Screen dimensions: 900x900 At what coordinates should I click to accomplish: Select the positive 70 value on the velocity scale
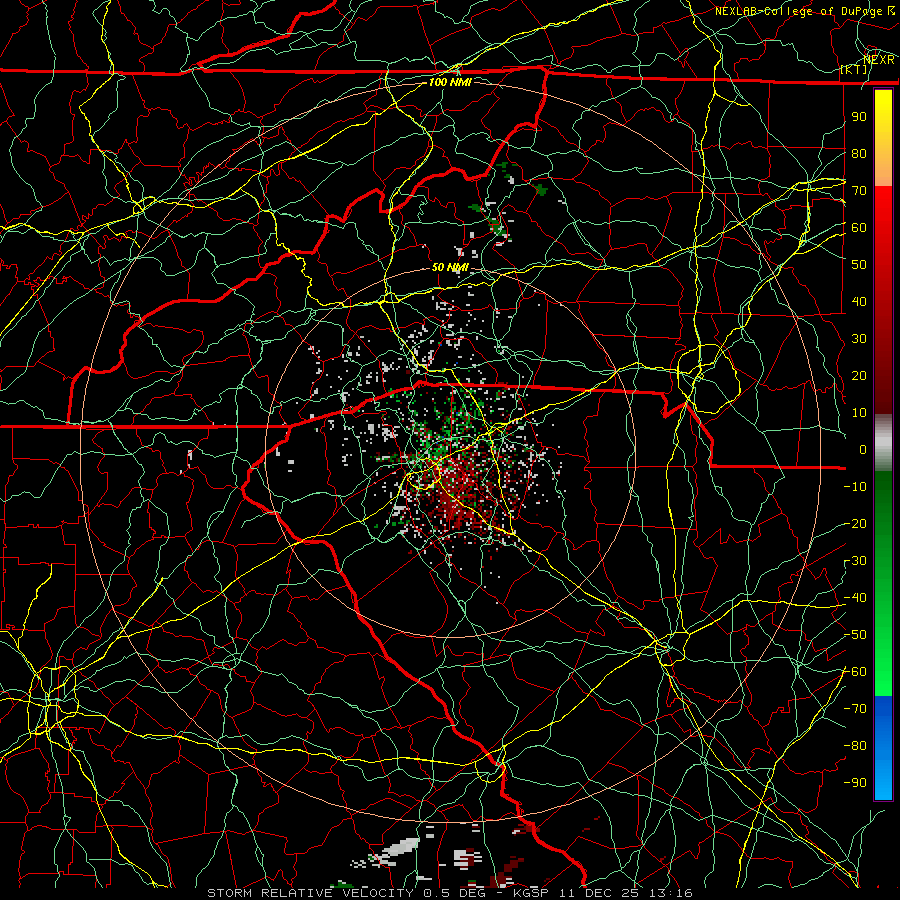[x=859, y=191]
